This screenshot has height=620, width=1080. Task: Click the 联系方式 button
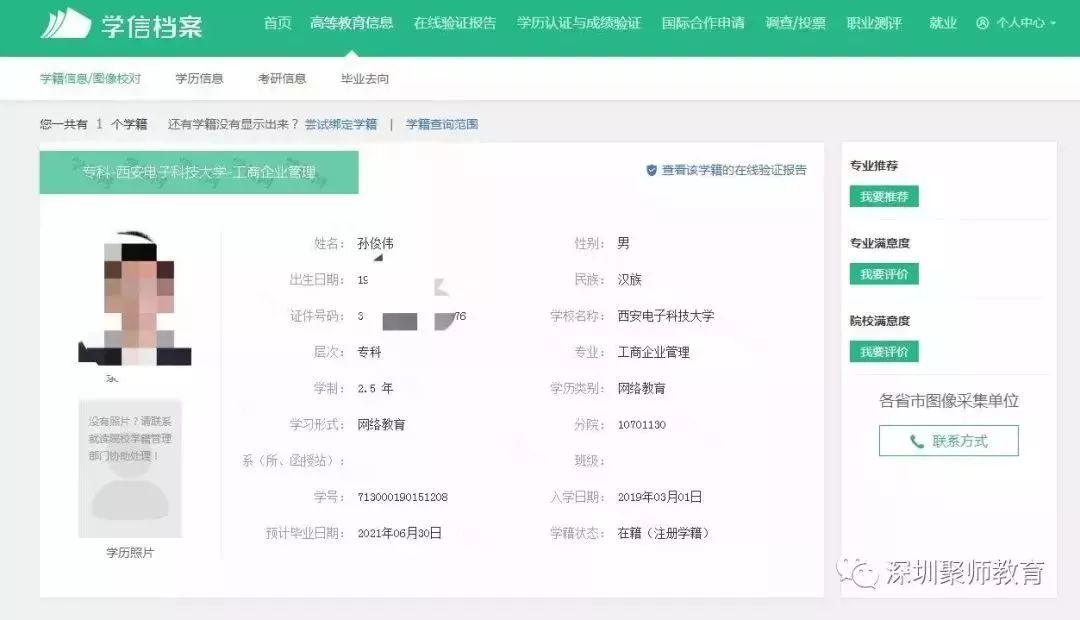(948, 441)
